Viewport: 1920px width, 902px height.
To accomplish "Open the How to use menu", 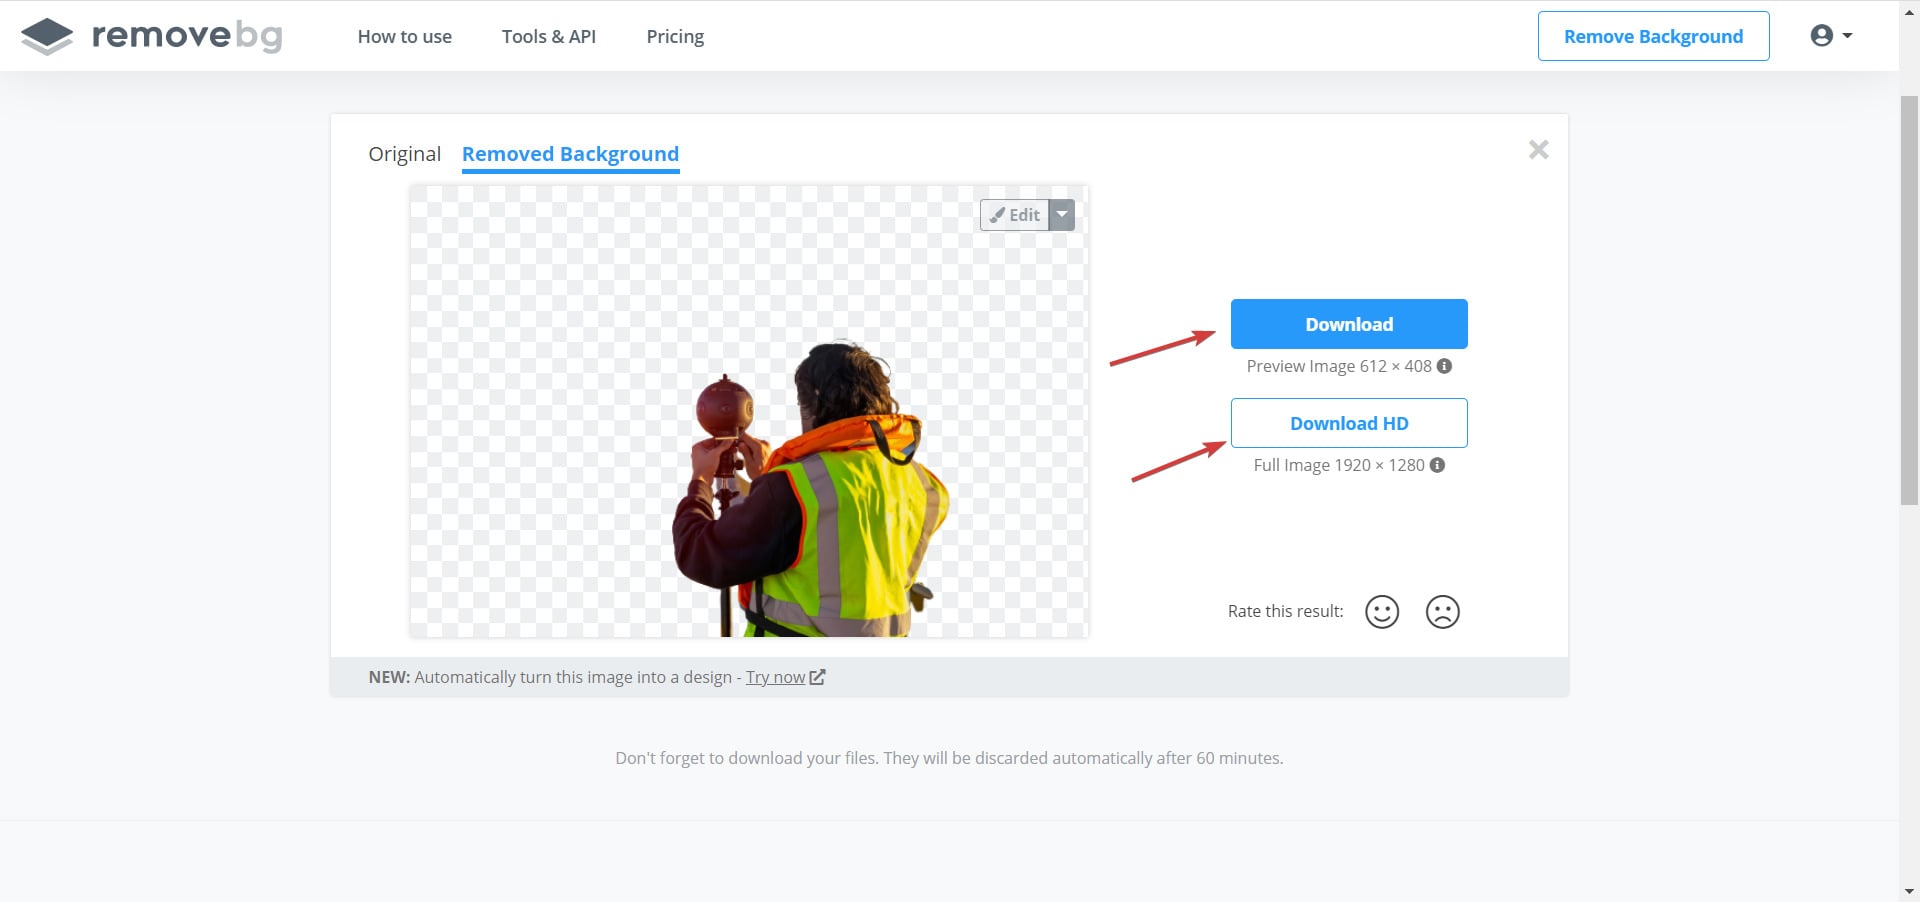I will coord(405,37).
